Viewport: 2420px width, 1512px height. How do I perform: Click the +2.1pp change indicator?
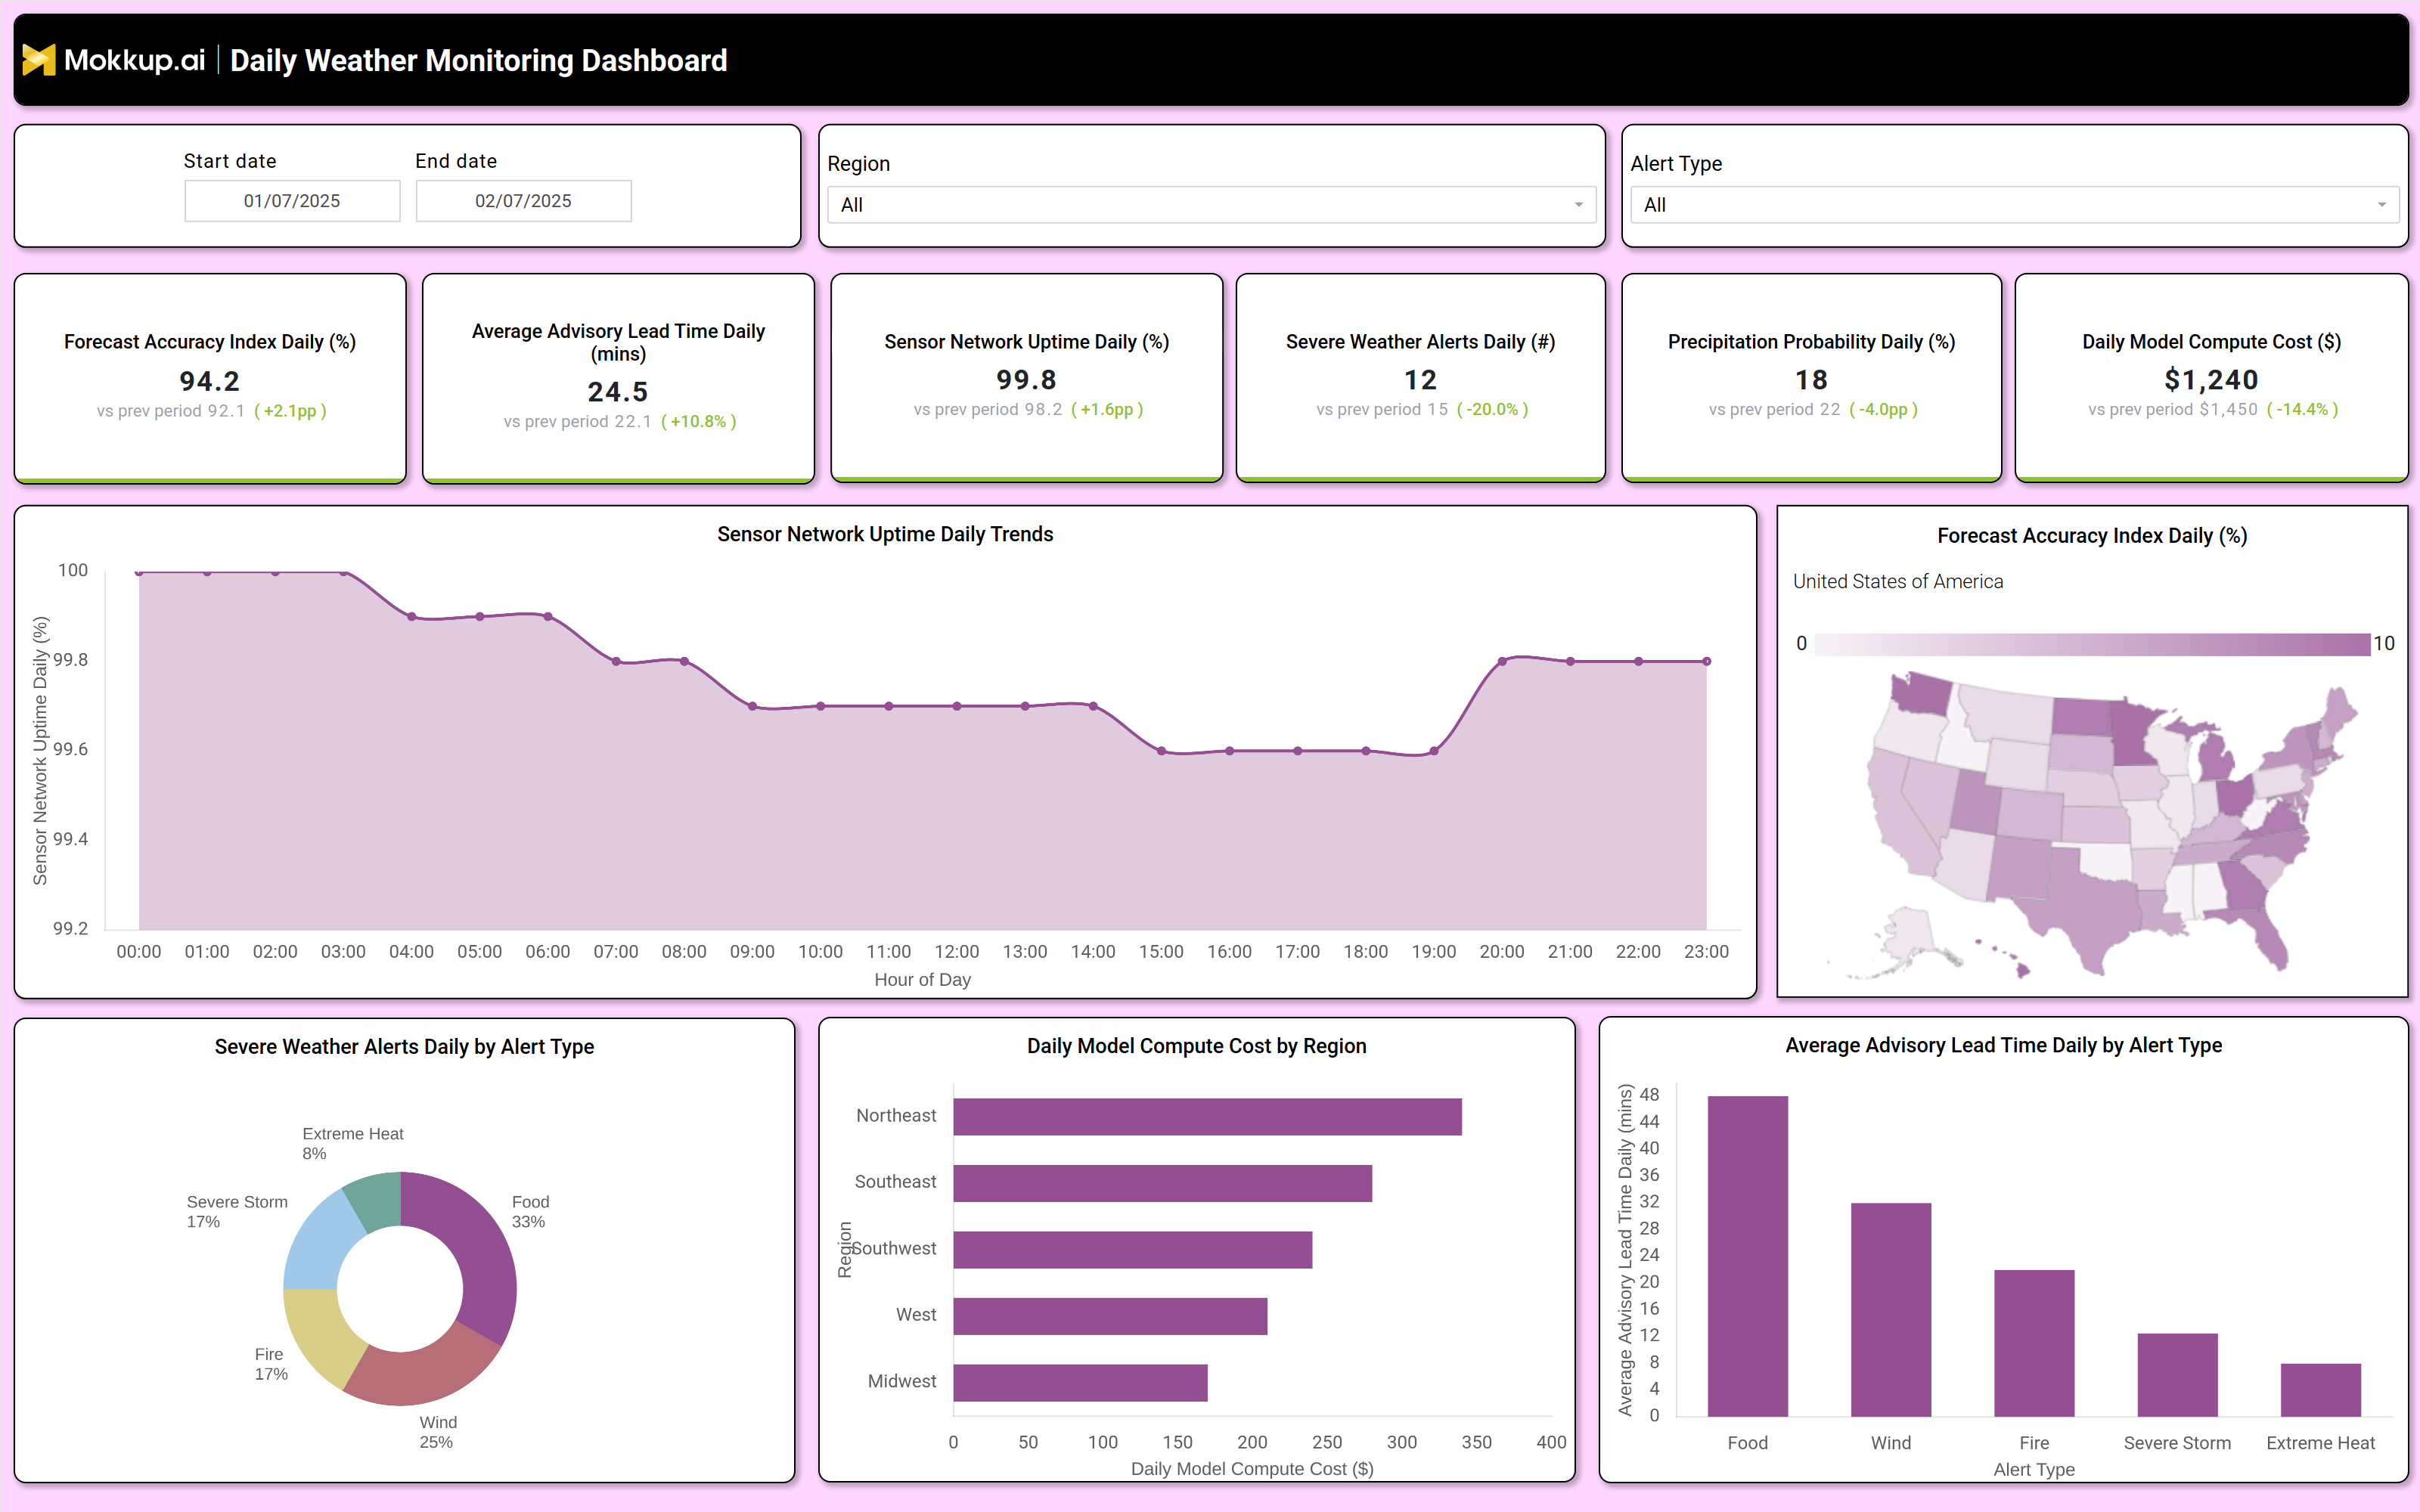[290, 411]
